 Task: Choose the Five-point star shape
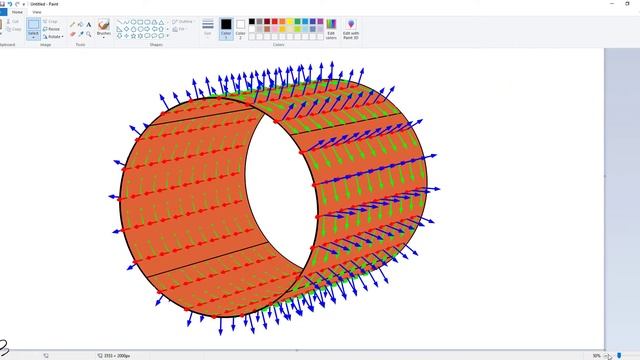(x=133, y=36)
